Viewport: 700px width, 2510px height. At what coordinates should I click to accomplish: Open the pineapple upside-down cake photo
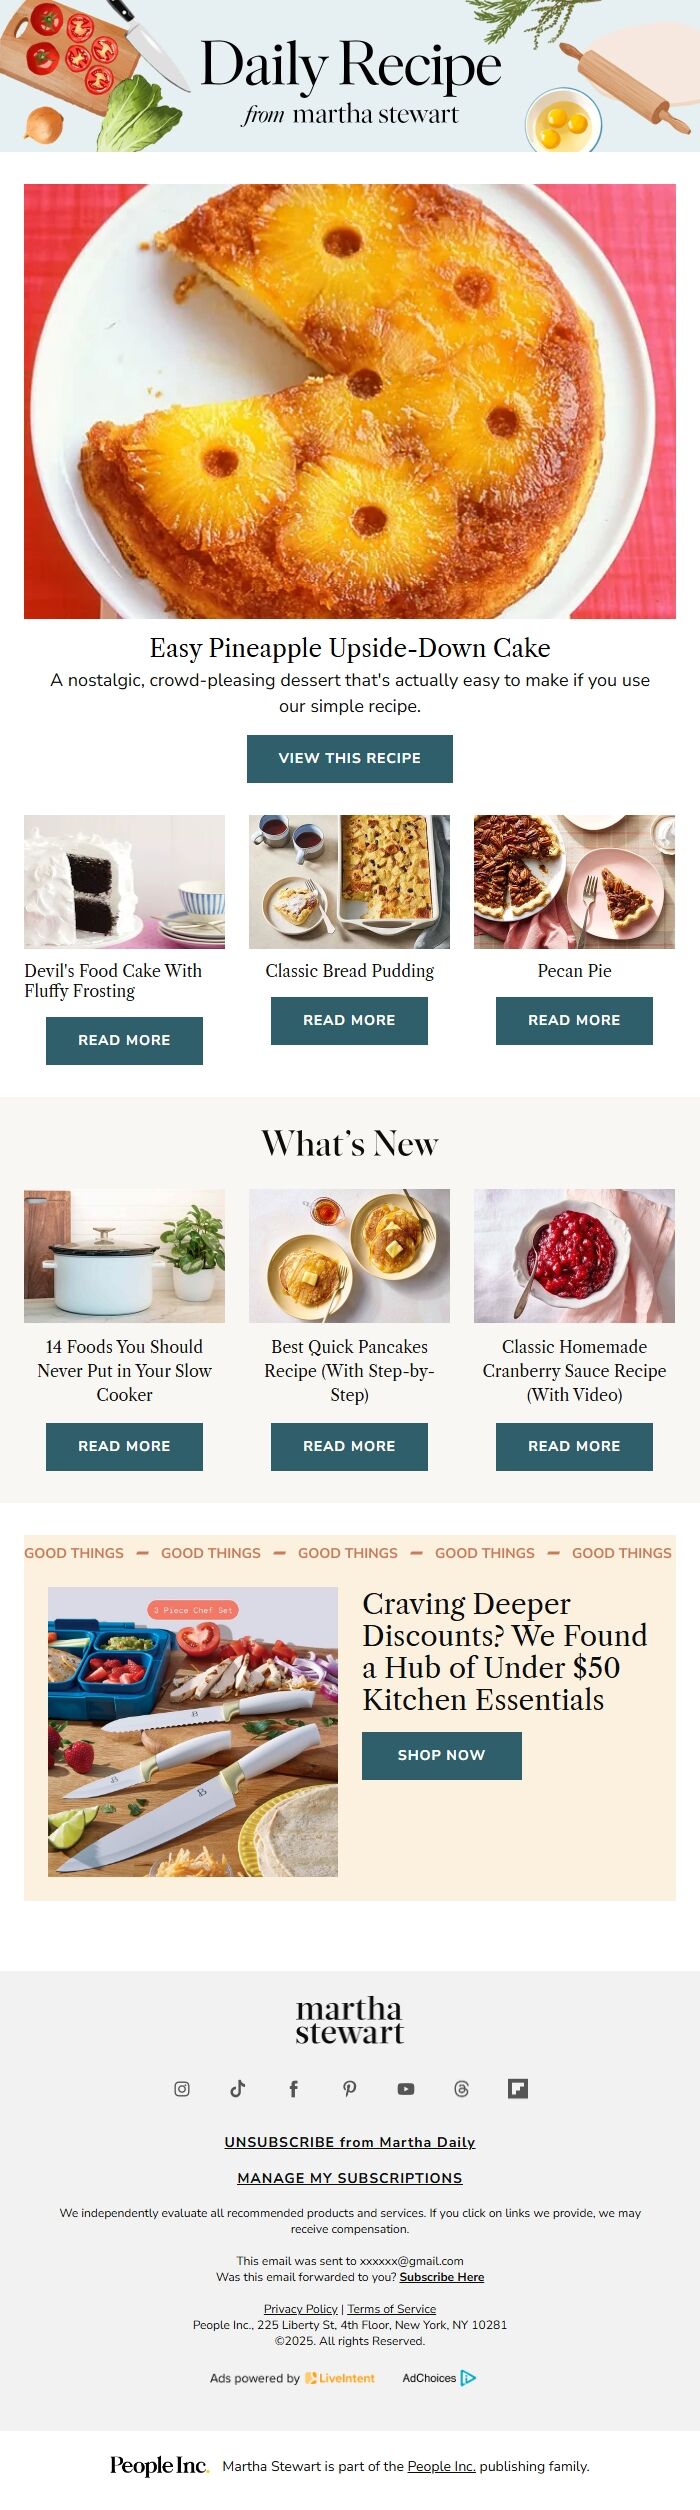point(350,401)
